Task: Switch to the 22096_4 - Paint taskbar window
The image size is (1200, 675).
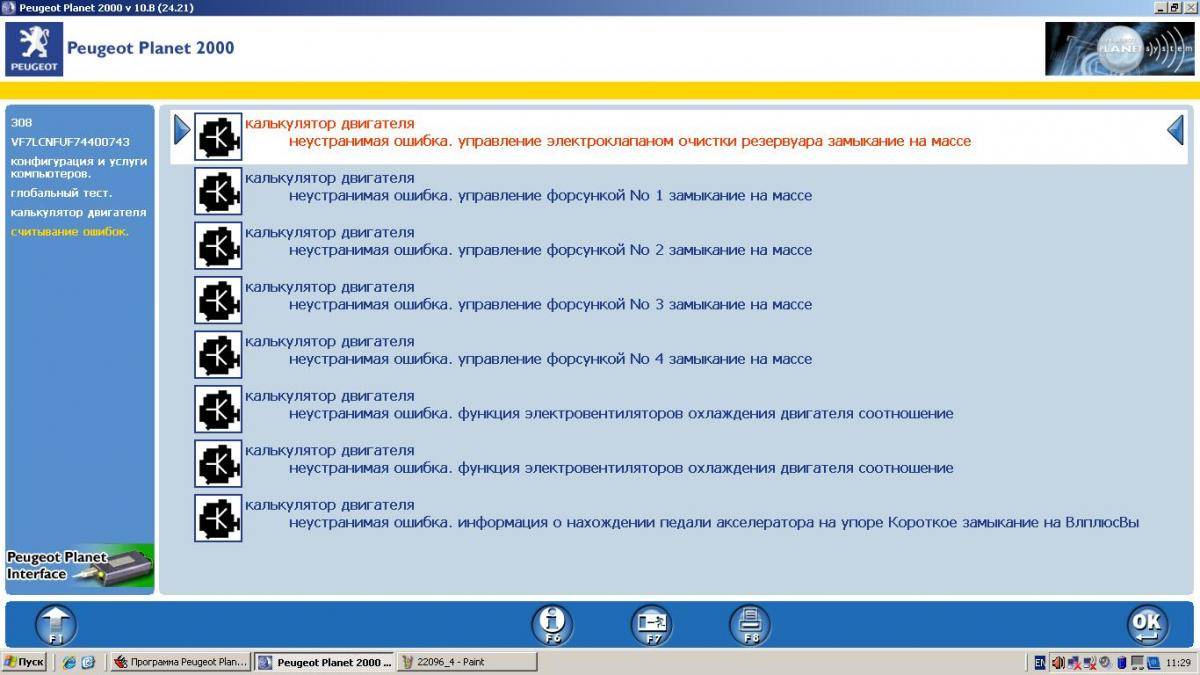Action: [467, 662]
